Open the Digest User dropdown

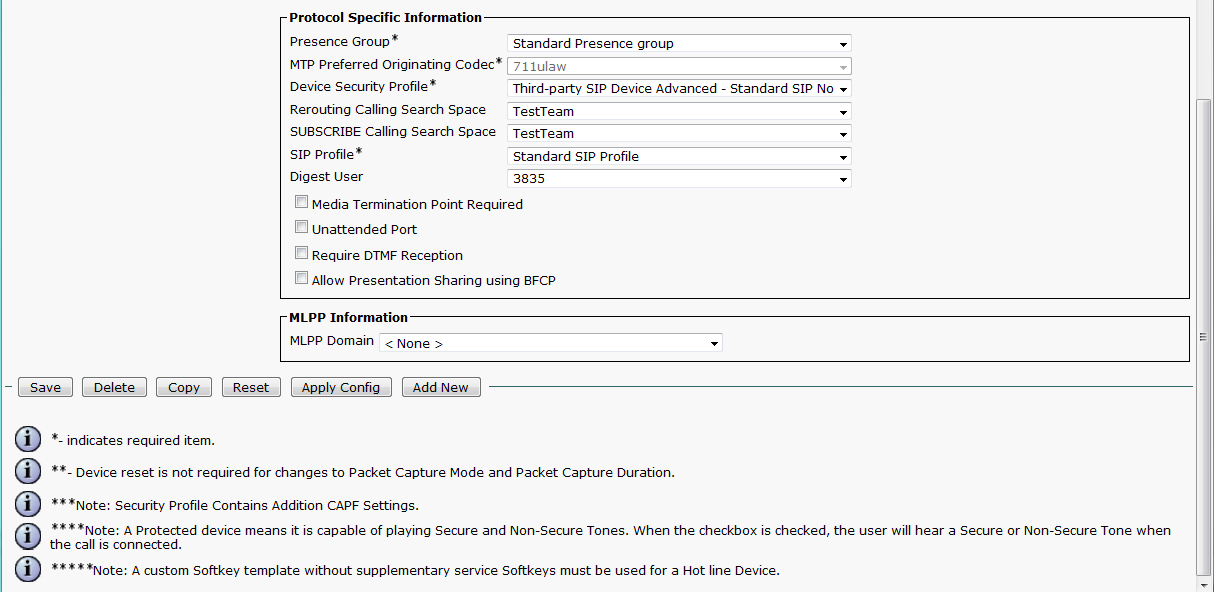point(679,180)
